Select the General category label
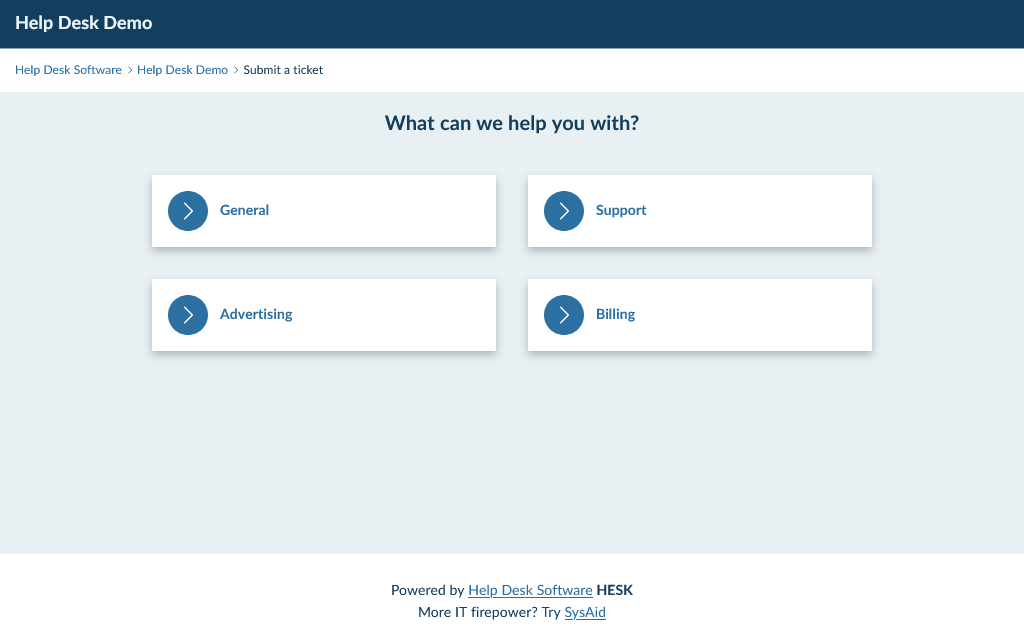Image resolution: width=1024 pixels, height=640 pixels. (x=244, y=211)
